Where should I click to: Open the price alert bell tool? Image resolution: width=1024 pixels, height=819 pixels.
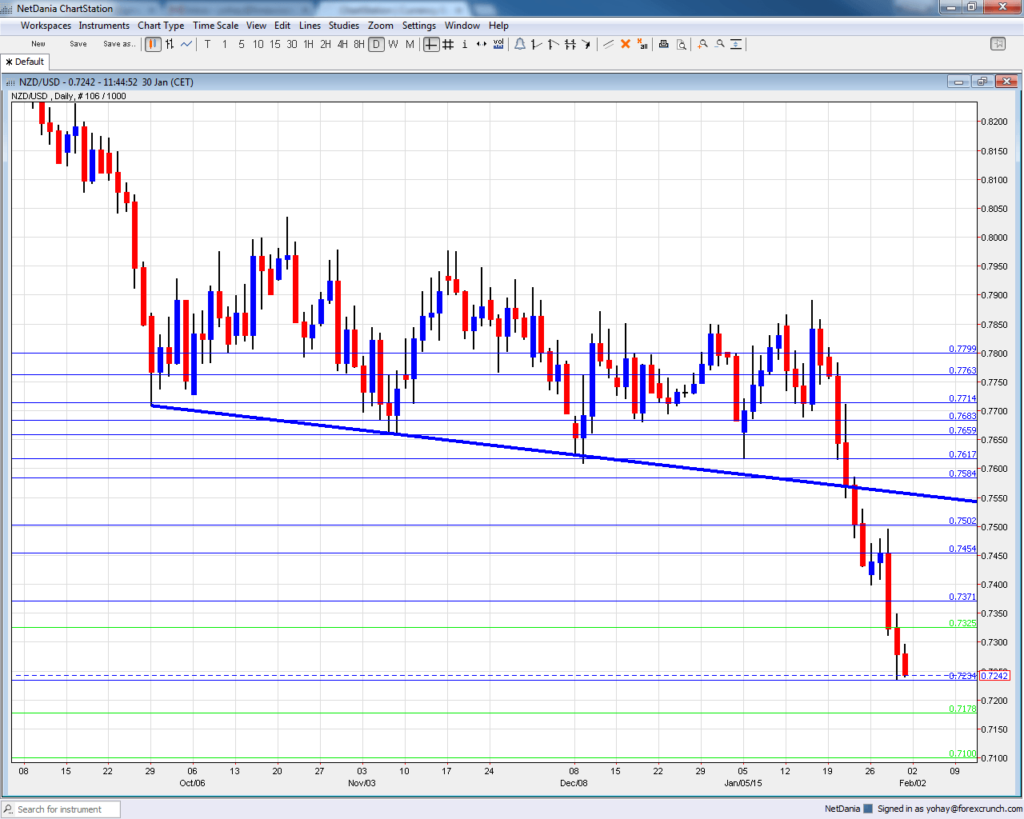pos(520,45)
